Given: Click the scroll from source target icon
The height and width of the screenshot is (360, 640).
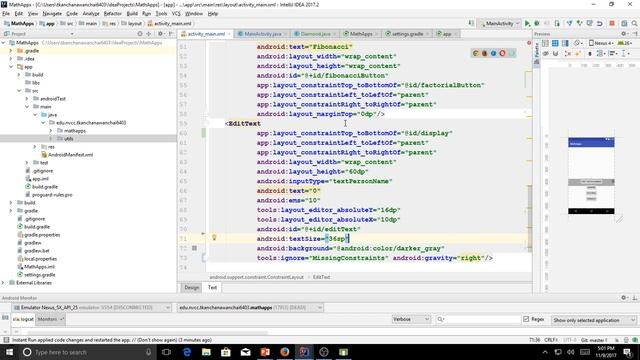Looking at the screenshot, I should tap(140, 34).
